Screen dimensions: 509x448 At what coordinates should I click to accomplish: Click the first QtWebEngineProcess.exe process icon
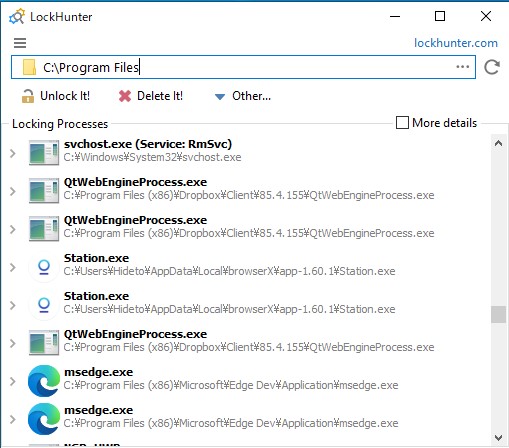click(x=44, y=191)
